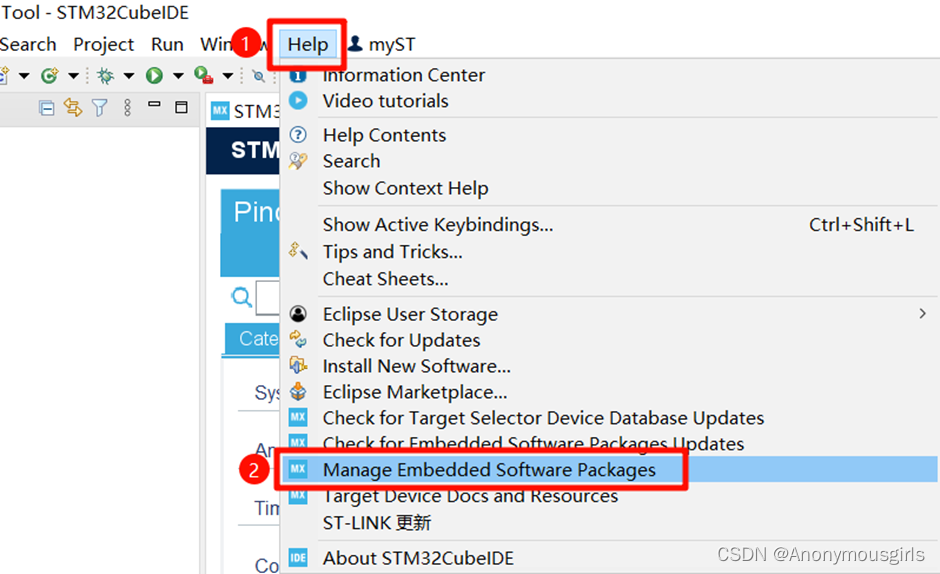
Task: Open the Search menu
Action: click(x=28, y=44)
